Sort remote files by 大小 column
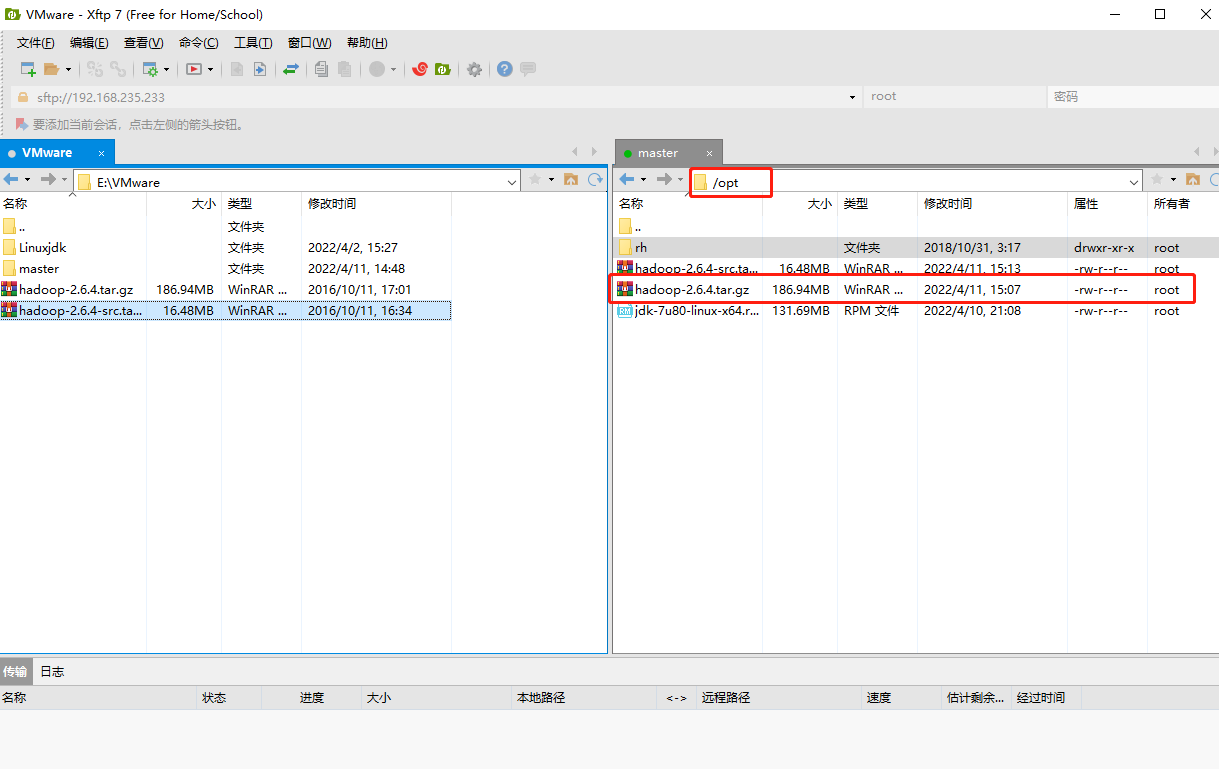 [x=800, y=204]
